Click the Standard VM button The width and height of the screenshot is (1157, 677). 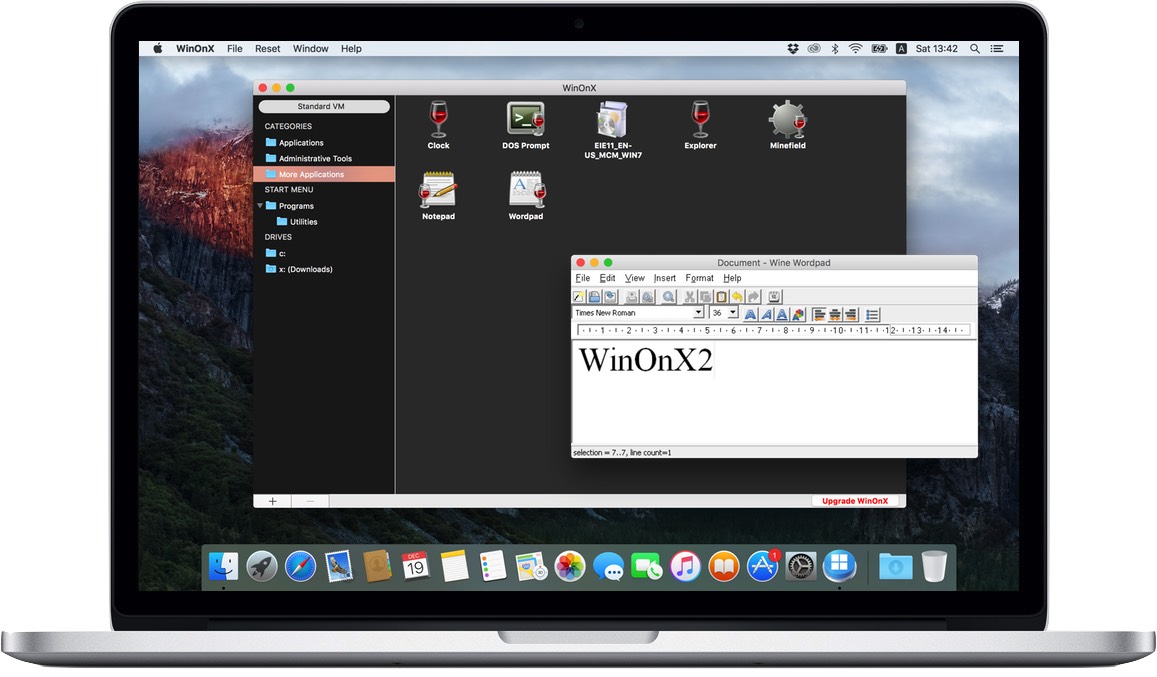[323, 106]
